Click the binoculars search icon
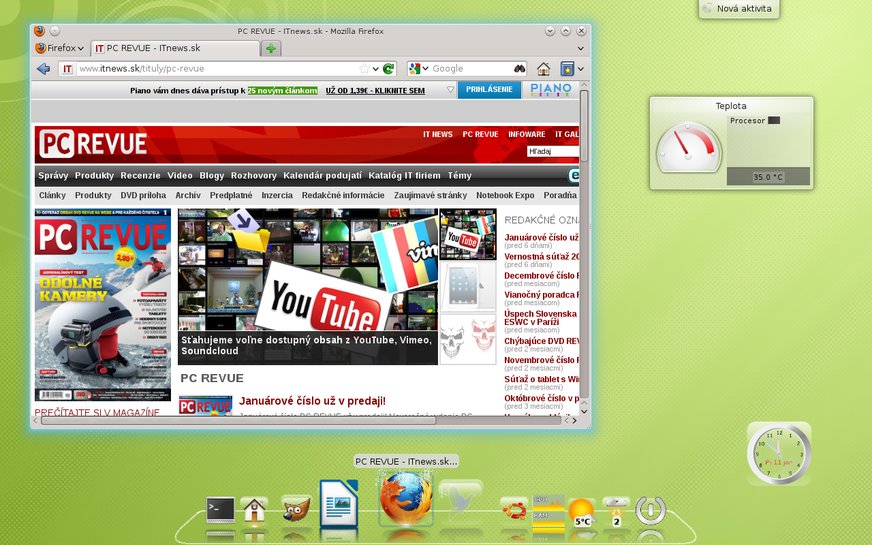 coord(519,68)
